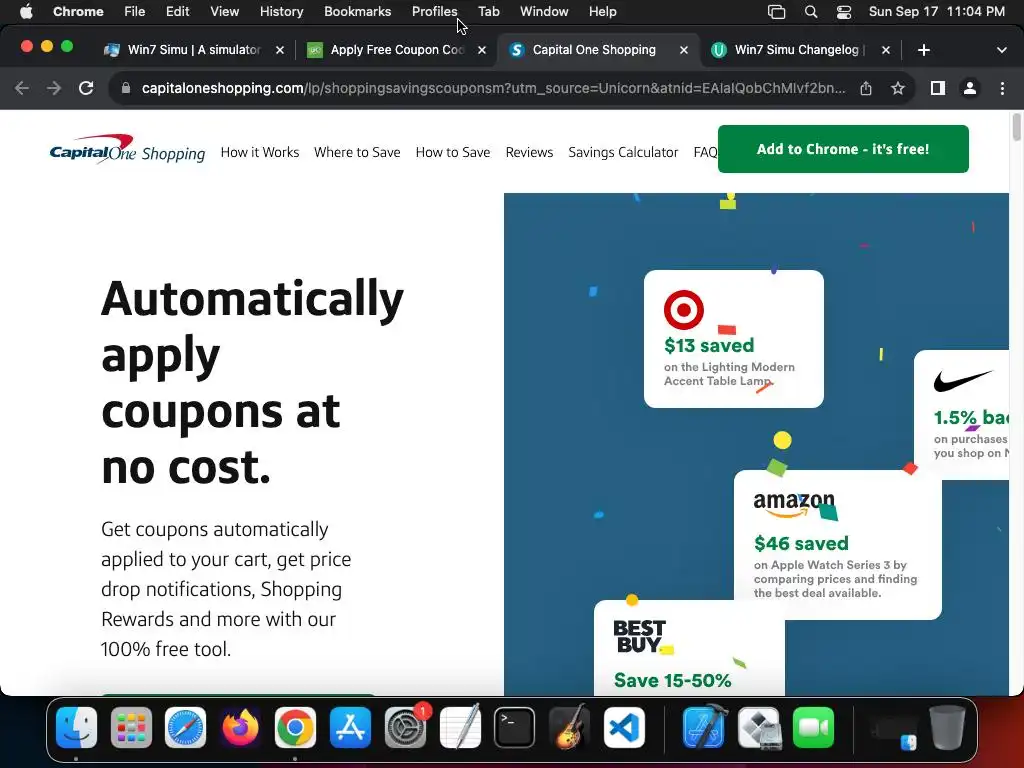
Task: Open the Chrome profile icon
Action: (970, 88)
